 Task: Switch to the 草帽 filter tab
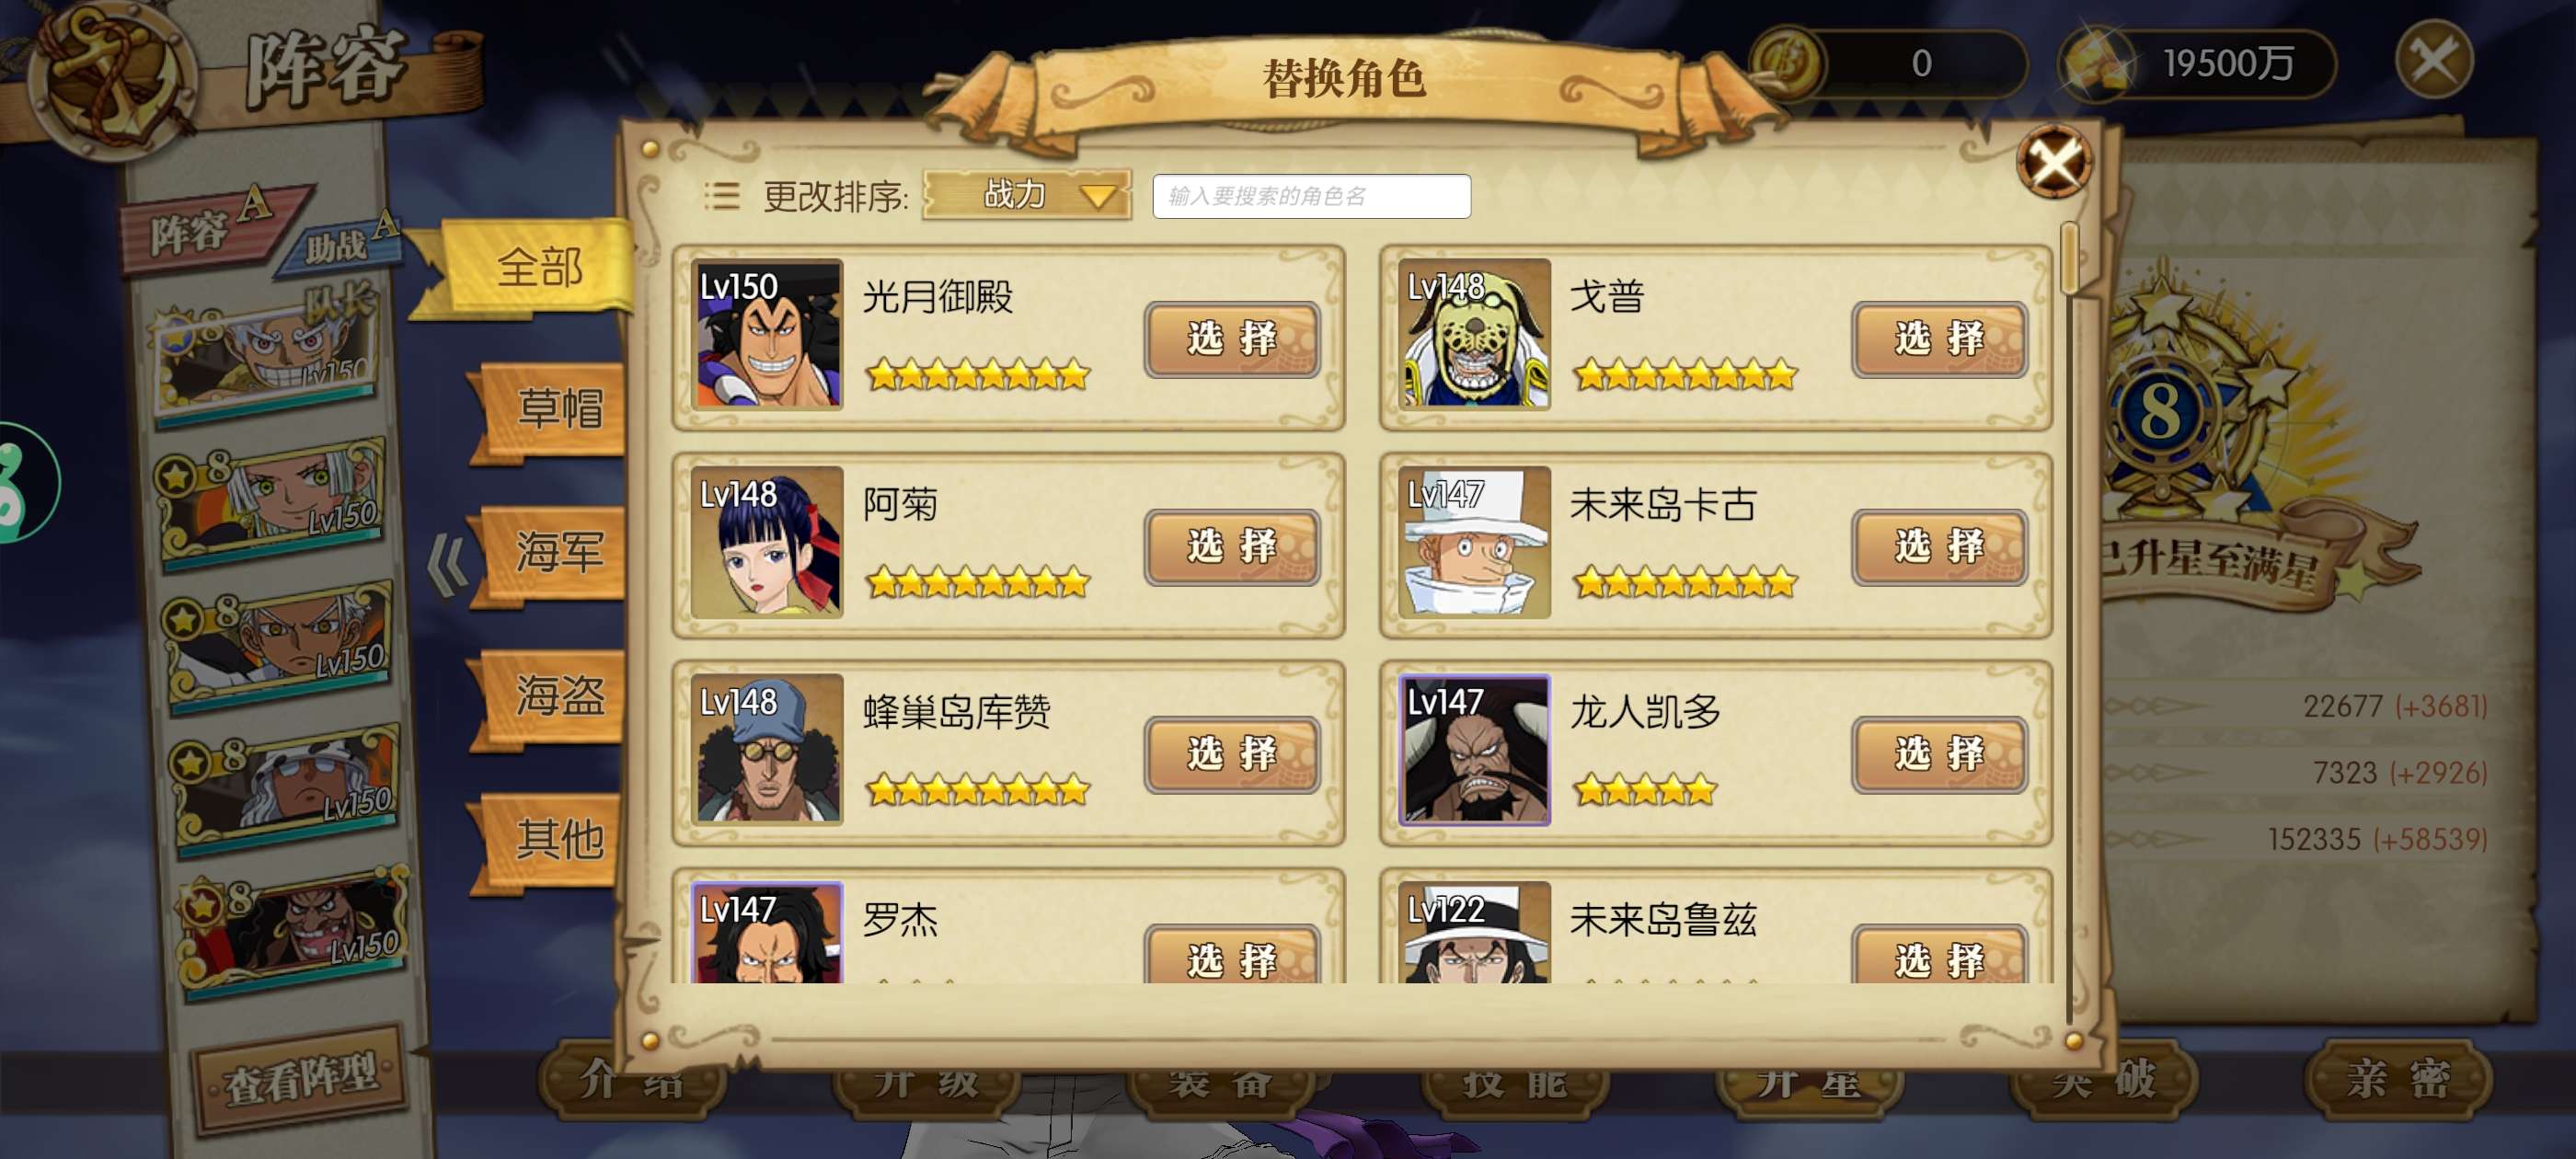554,409
